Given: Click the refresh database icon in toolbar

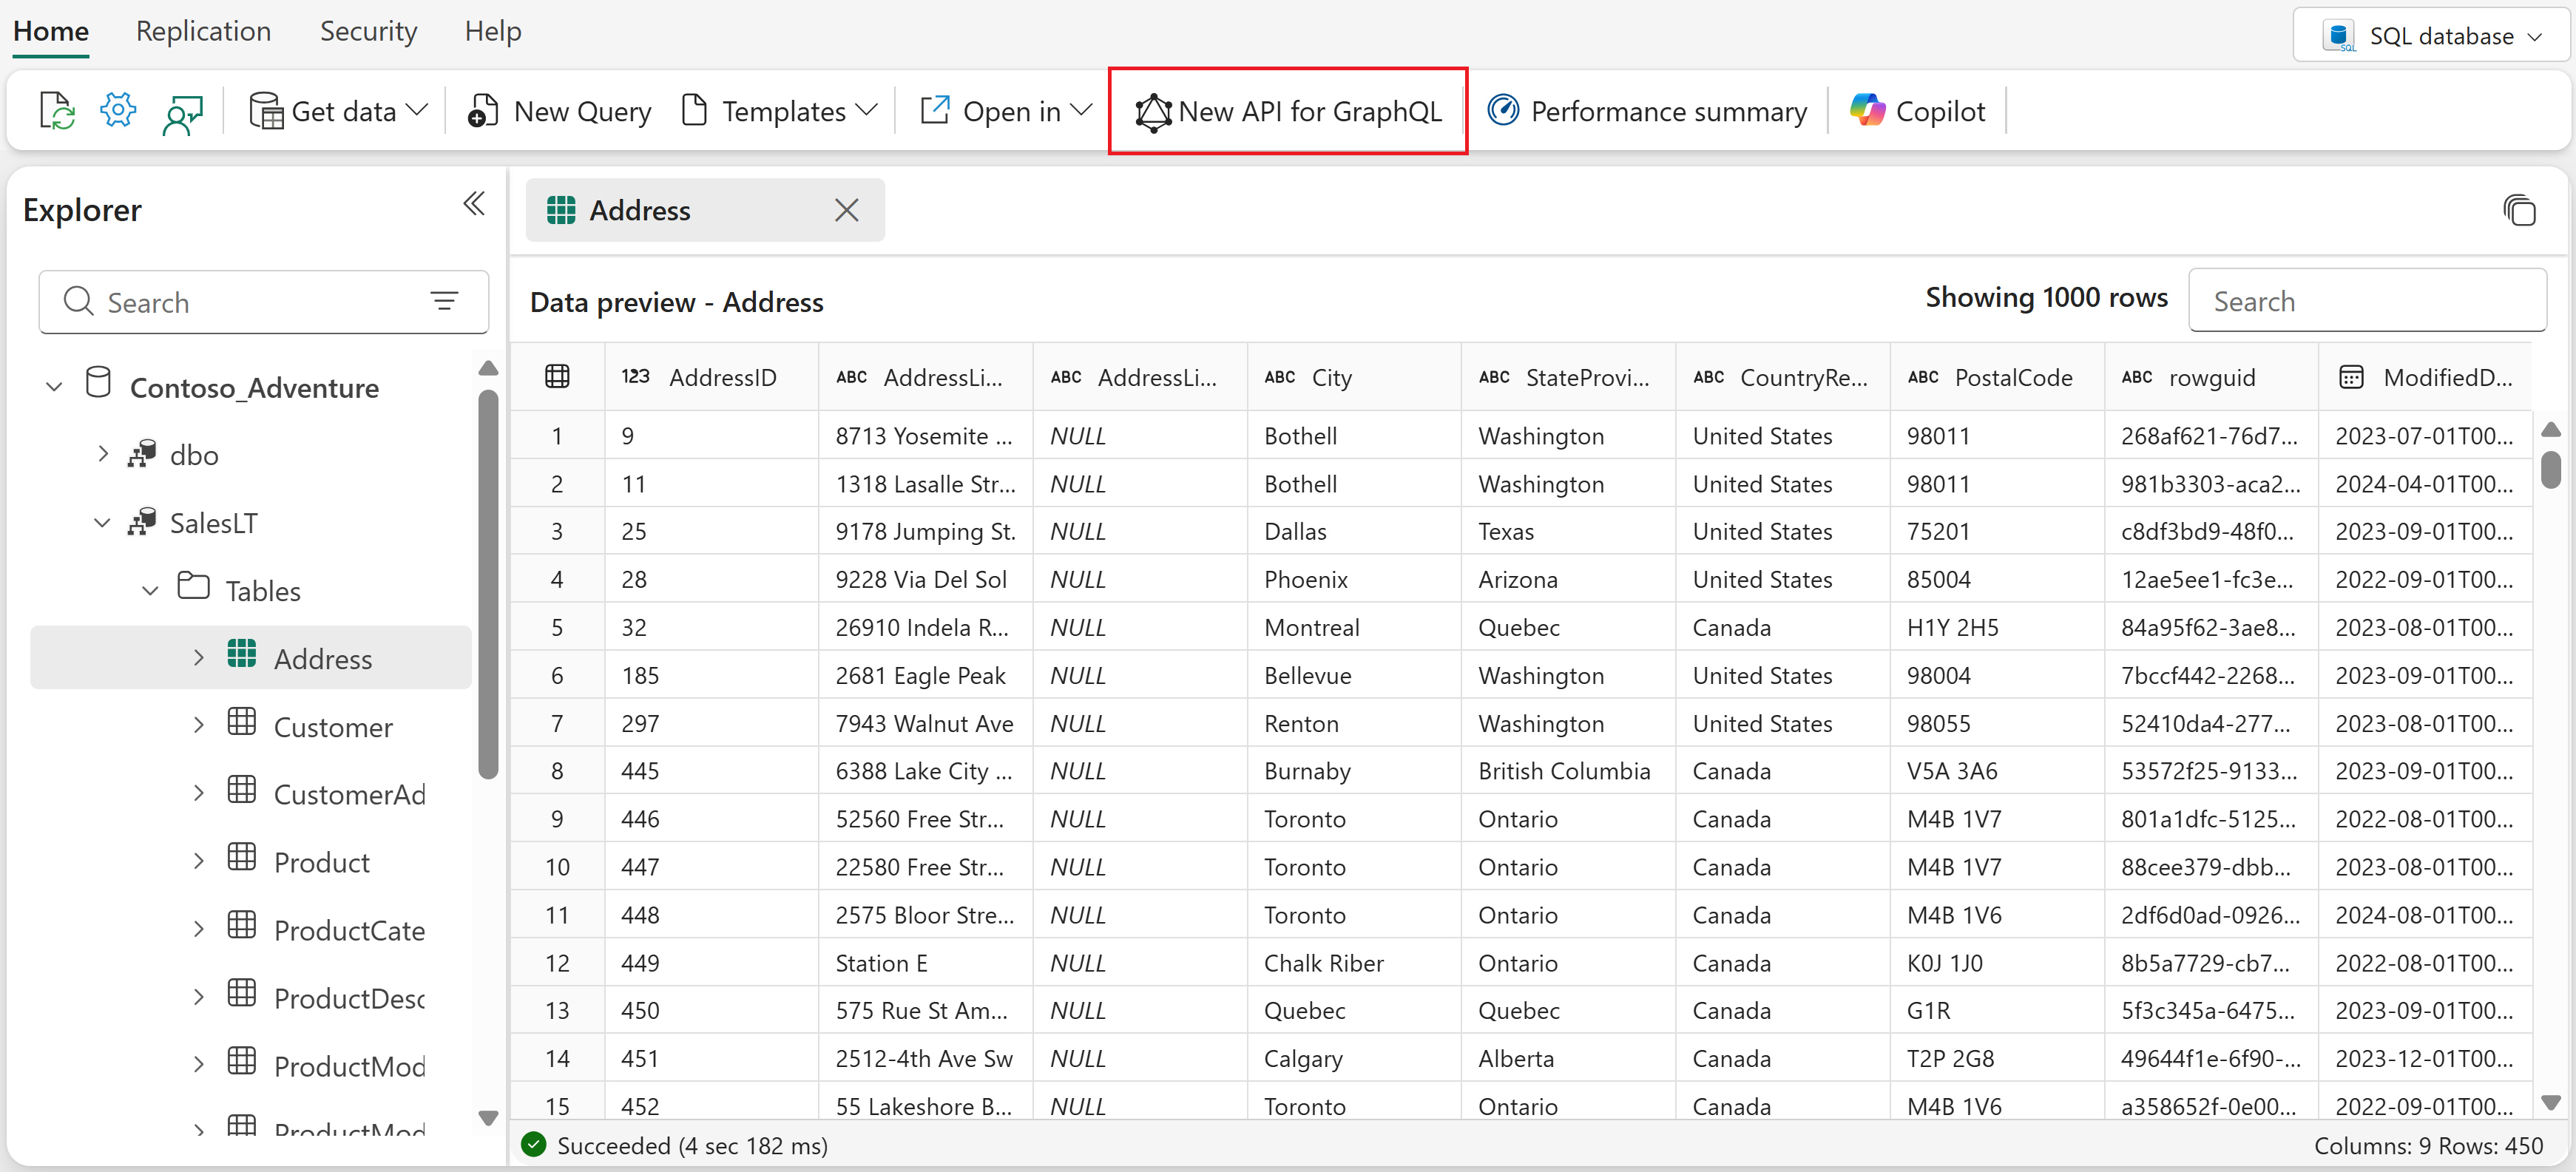Looking at the screenshot, I should 57,111.
